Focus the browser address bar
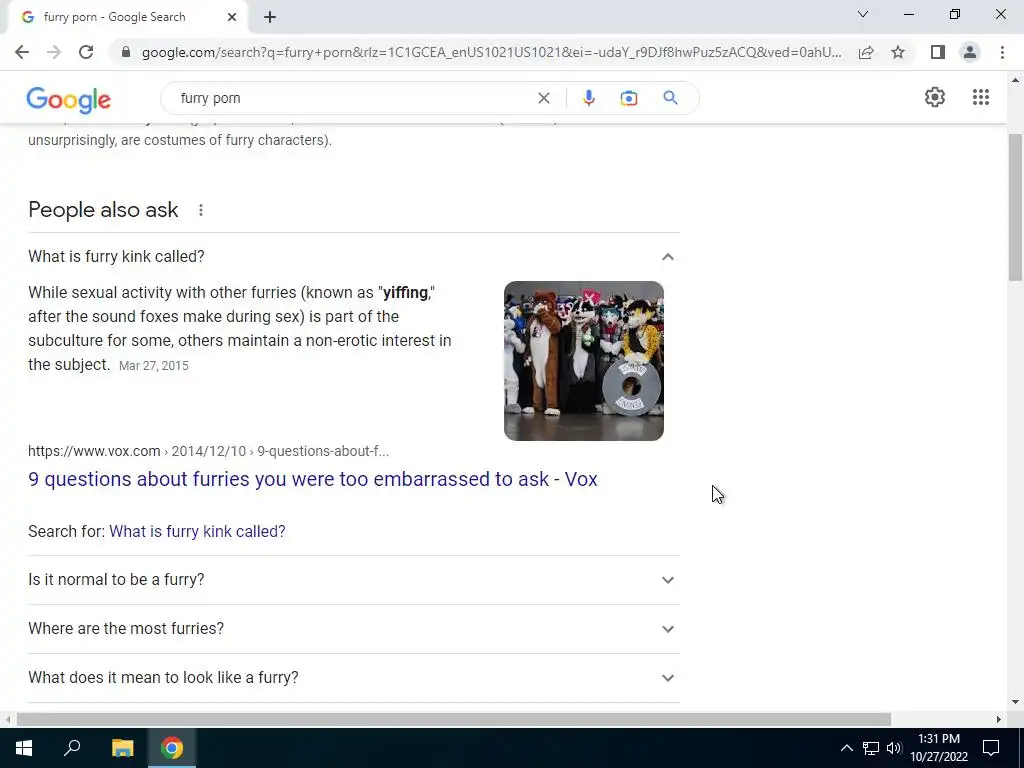Image resolution: width=1024 pixels, height=768 pixels. click(491, 52)
